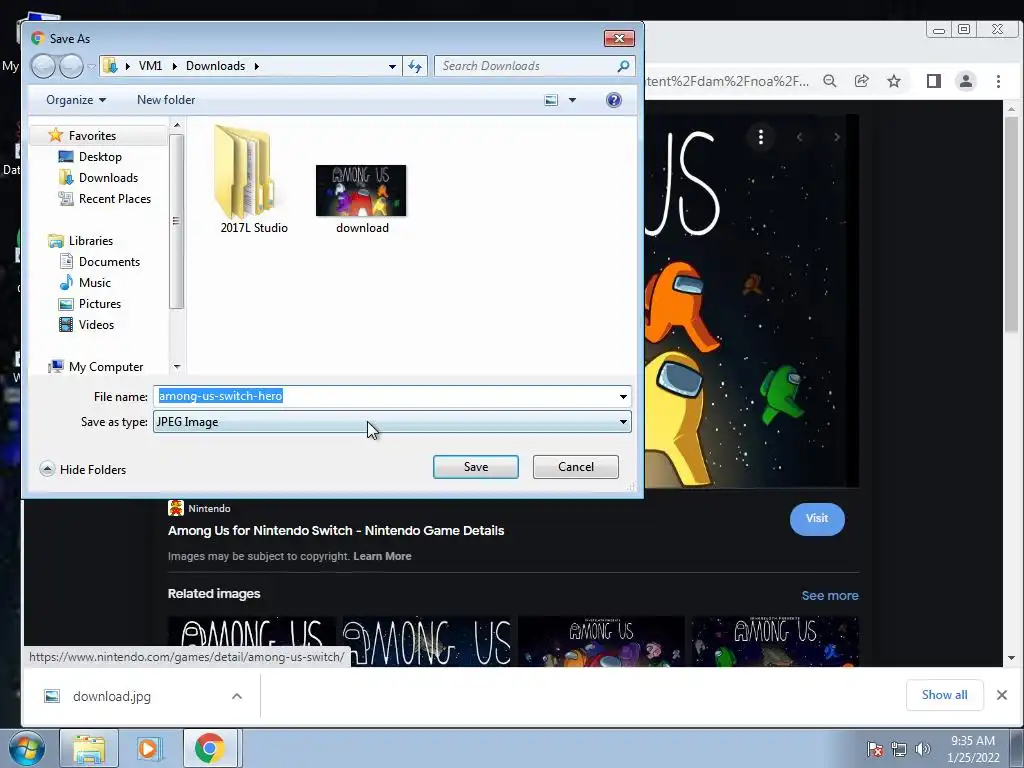
Task: Select Downloads in Favorites
Action: (x=108, y=178)
